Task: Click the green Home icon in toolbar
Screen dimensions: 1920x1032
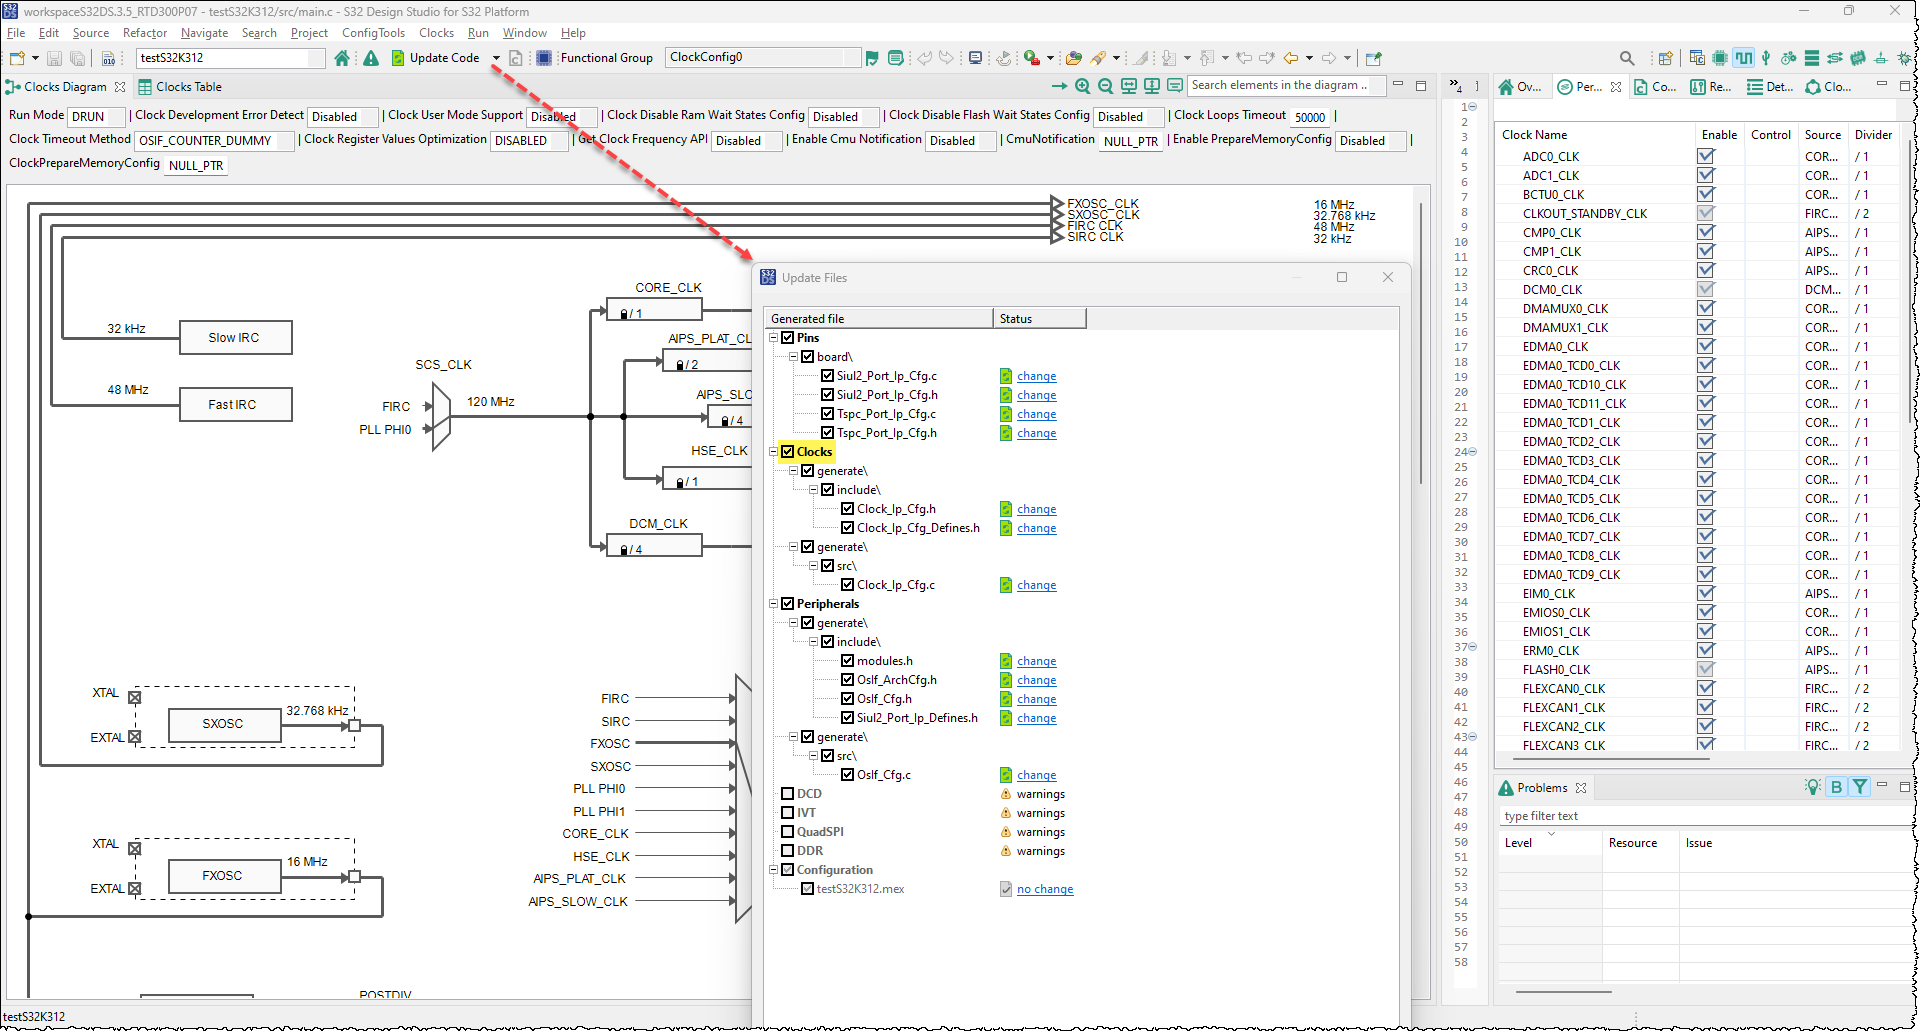Action: [342, 58]
